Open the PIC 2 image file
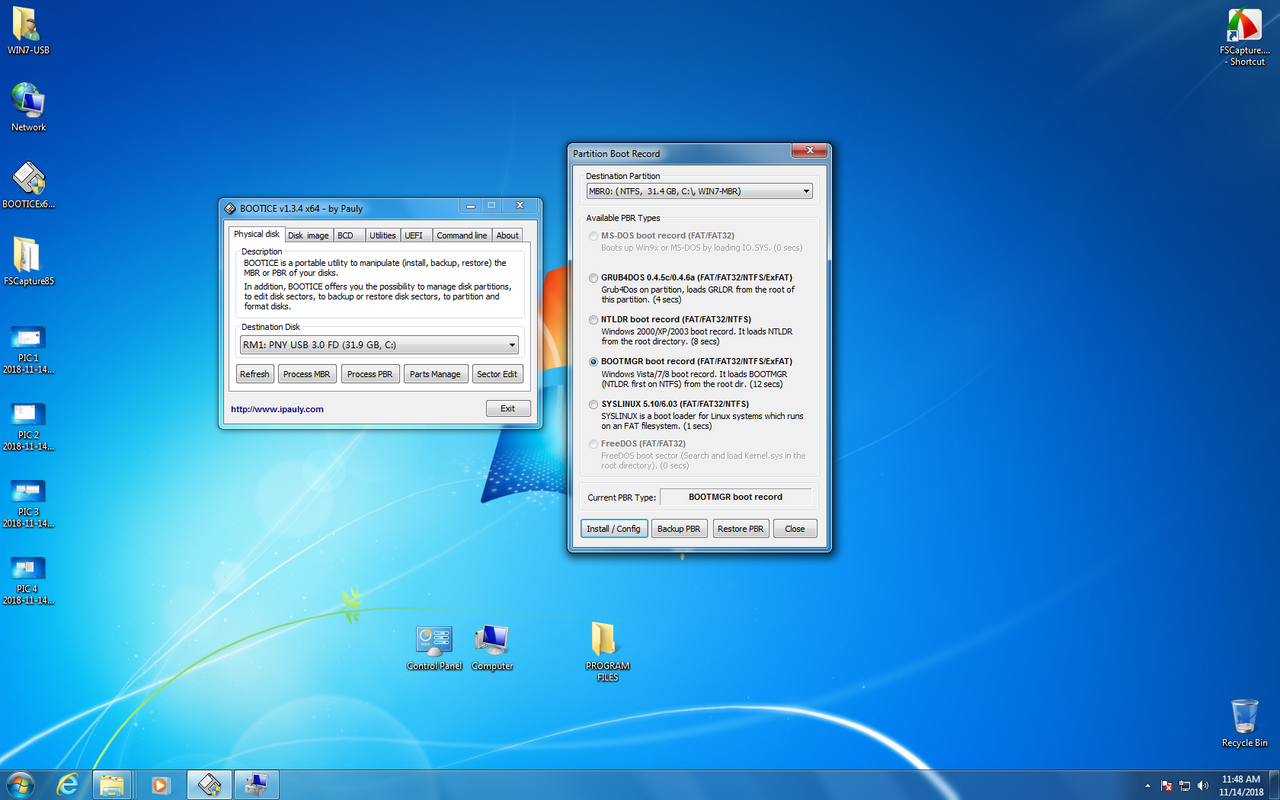This screenshot has height=800, width=1280. 28,427
